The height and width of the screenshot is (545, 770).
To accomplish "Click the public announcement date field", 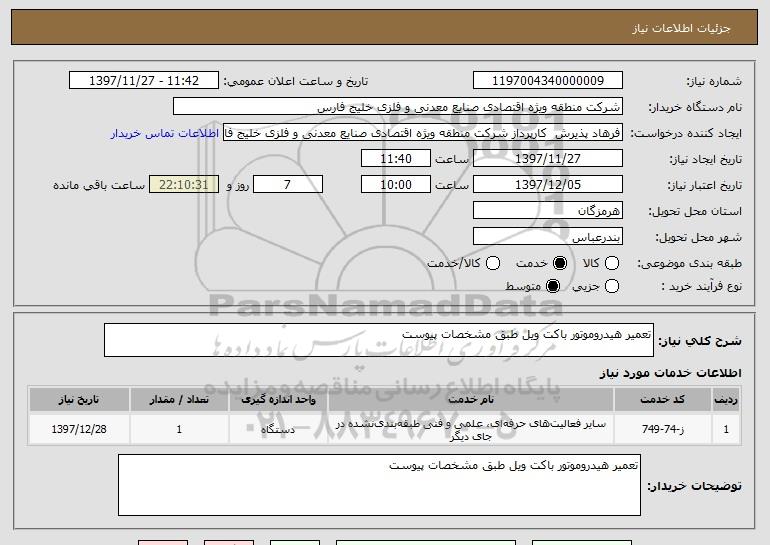I will pyautogui.click(x=144, y=81).
